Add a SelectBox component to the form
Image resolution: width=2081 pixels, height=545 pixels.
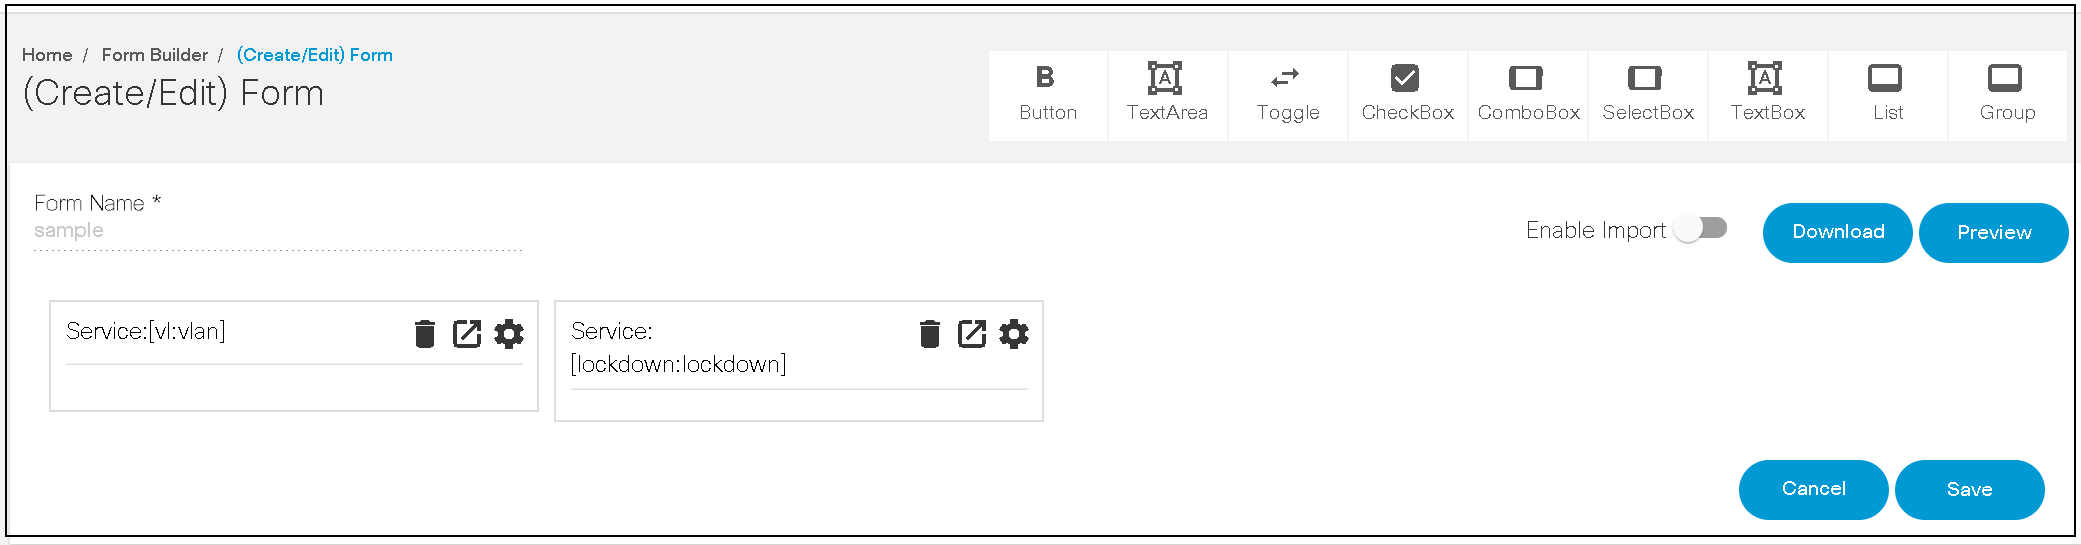pos(1647,94)
